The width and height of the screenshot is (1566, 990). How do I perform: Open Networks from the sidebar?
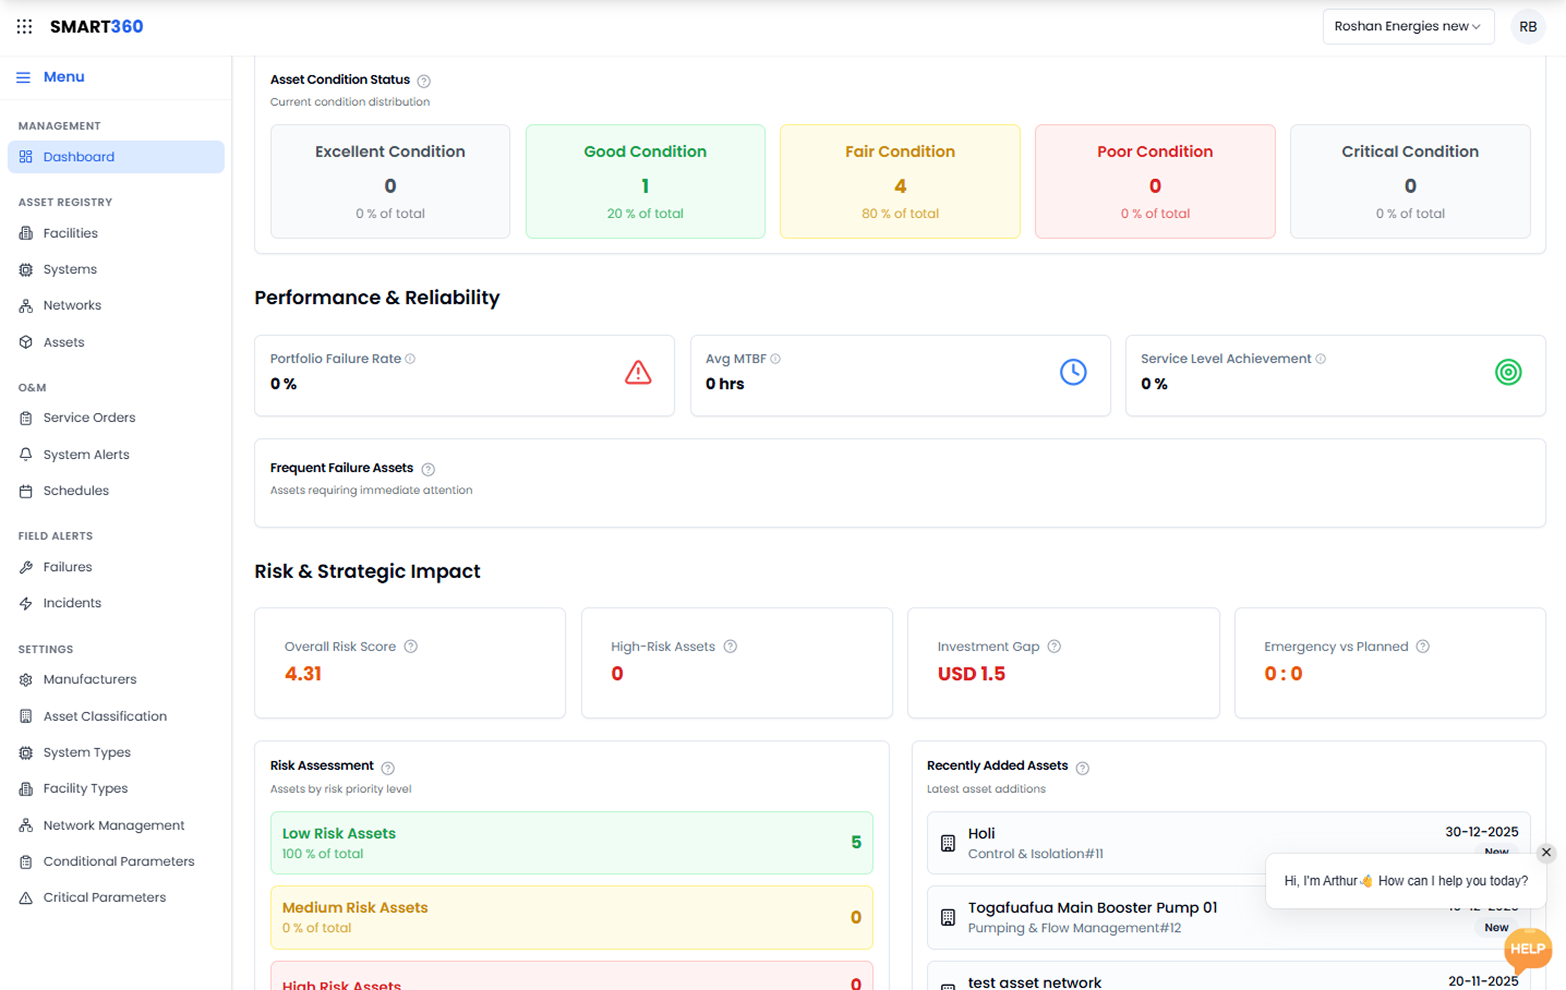(72, 305)
